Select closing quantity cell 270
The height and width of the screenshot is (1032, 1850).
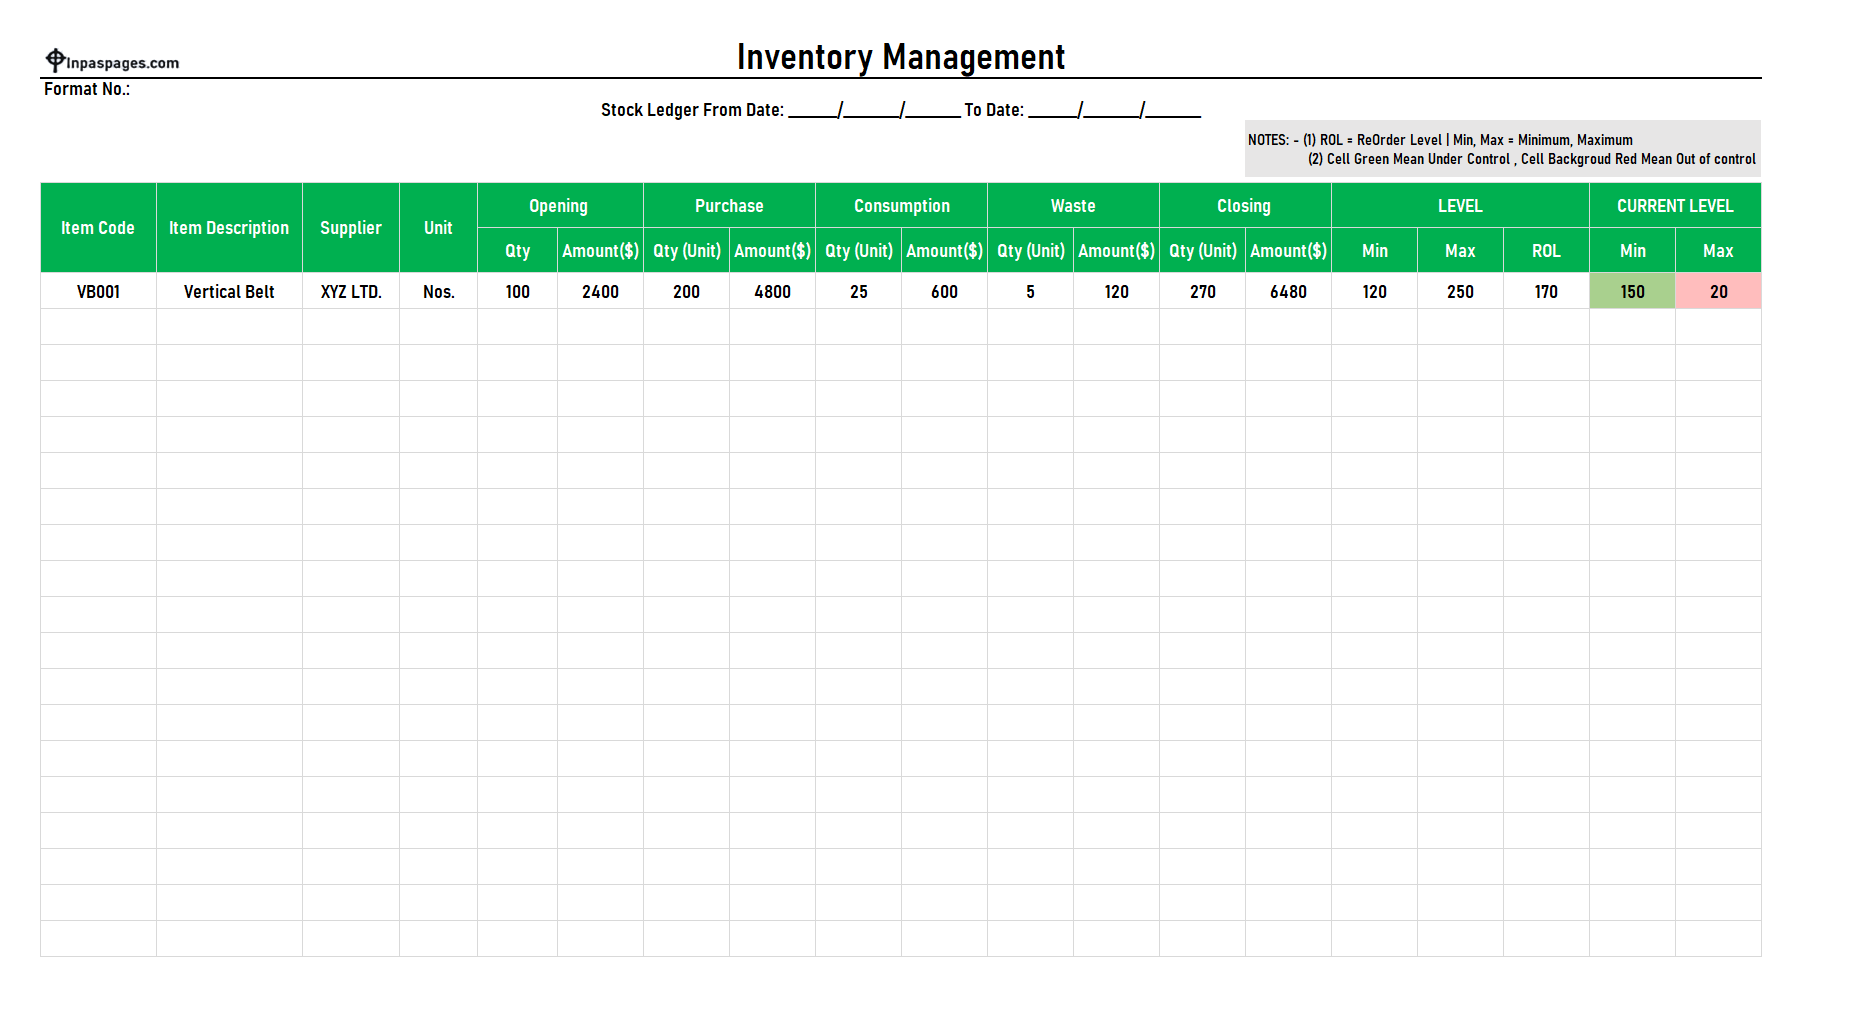[x=1202, y=291]
